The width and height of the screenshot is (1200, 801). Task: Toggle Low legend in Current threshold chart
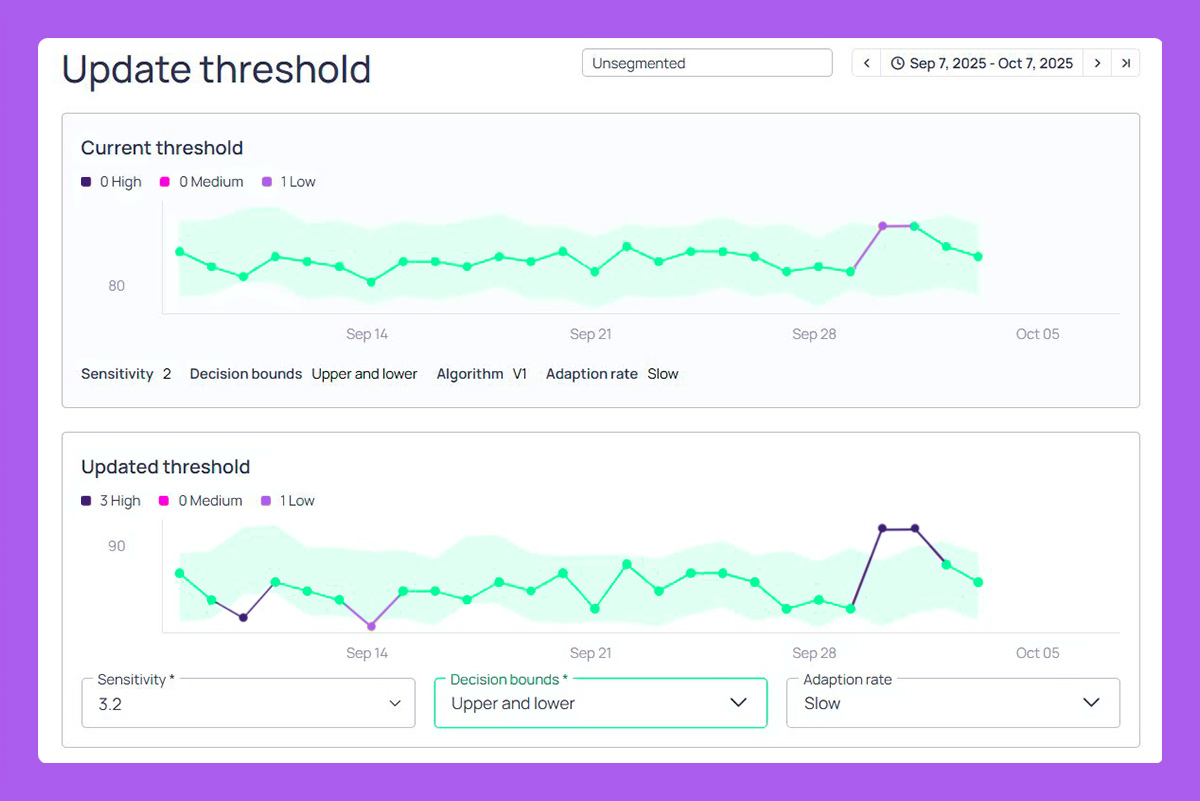point(289,182)
